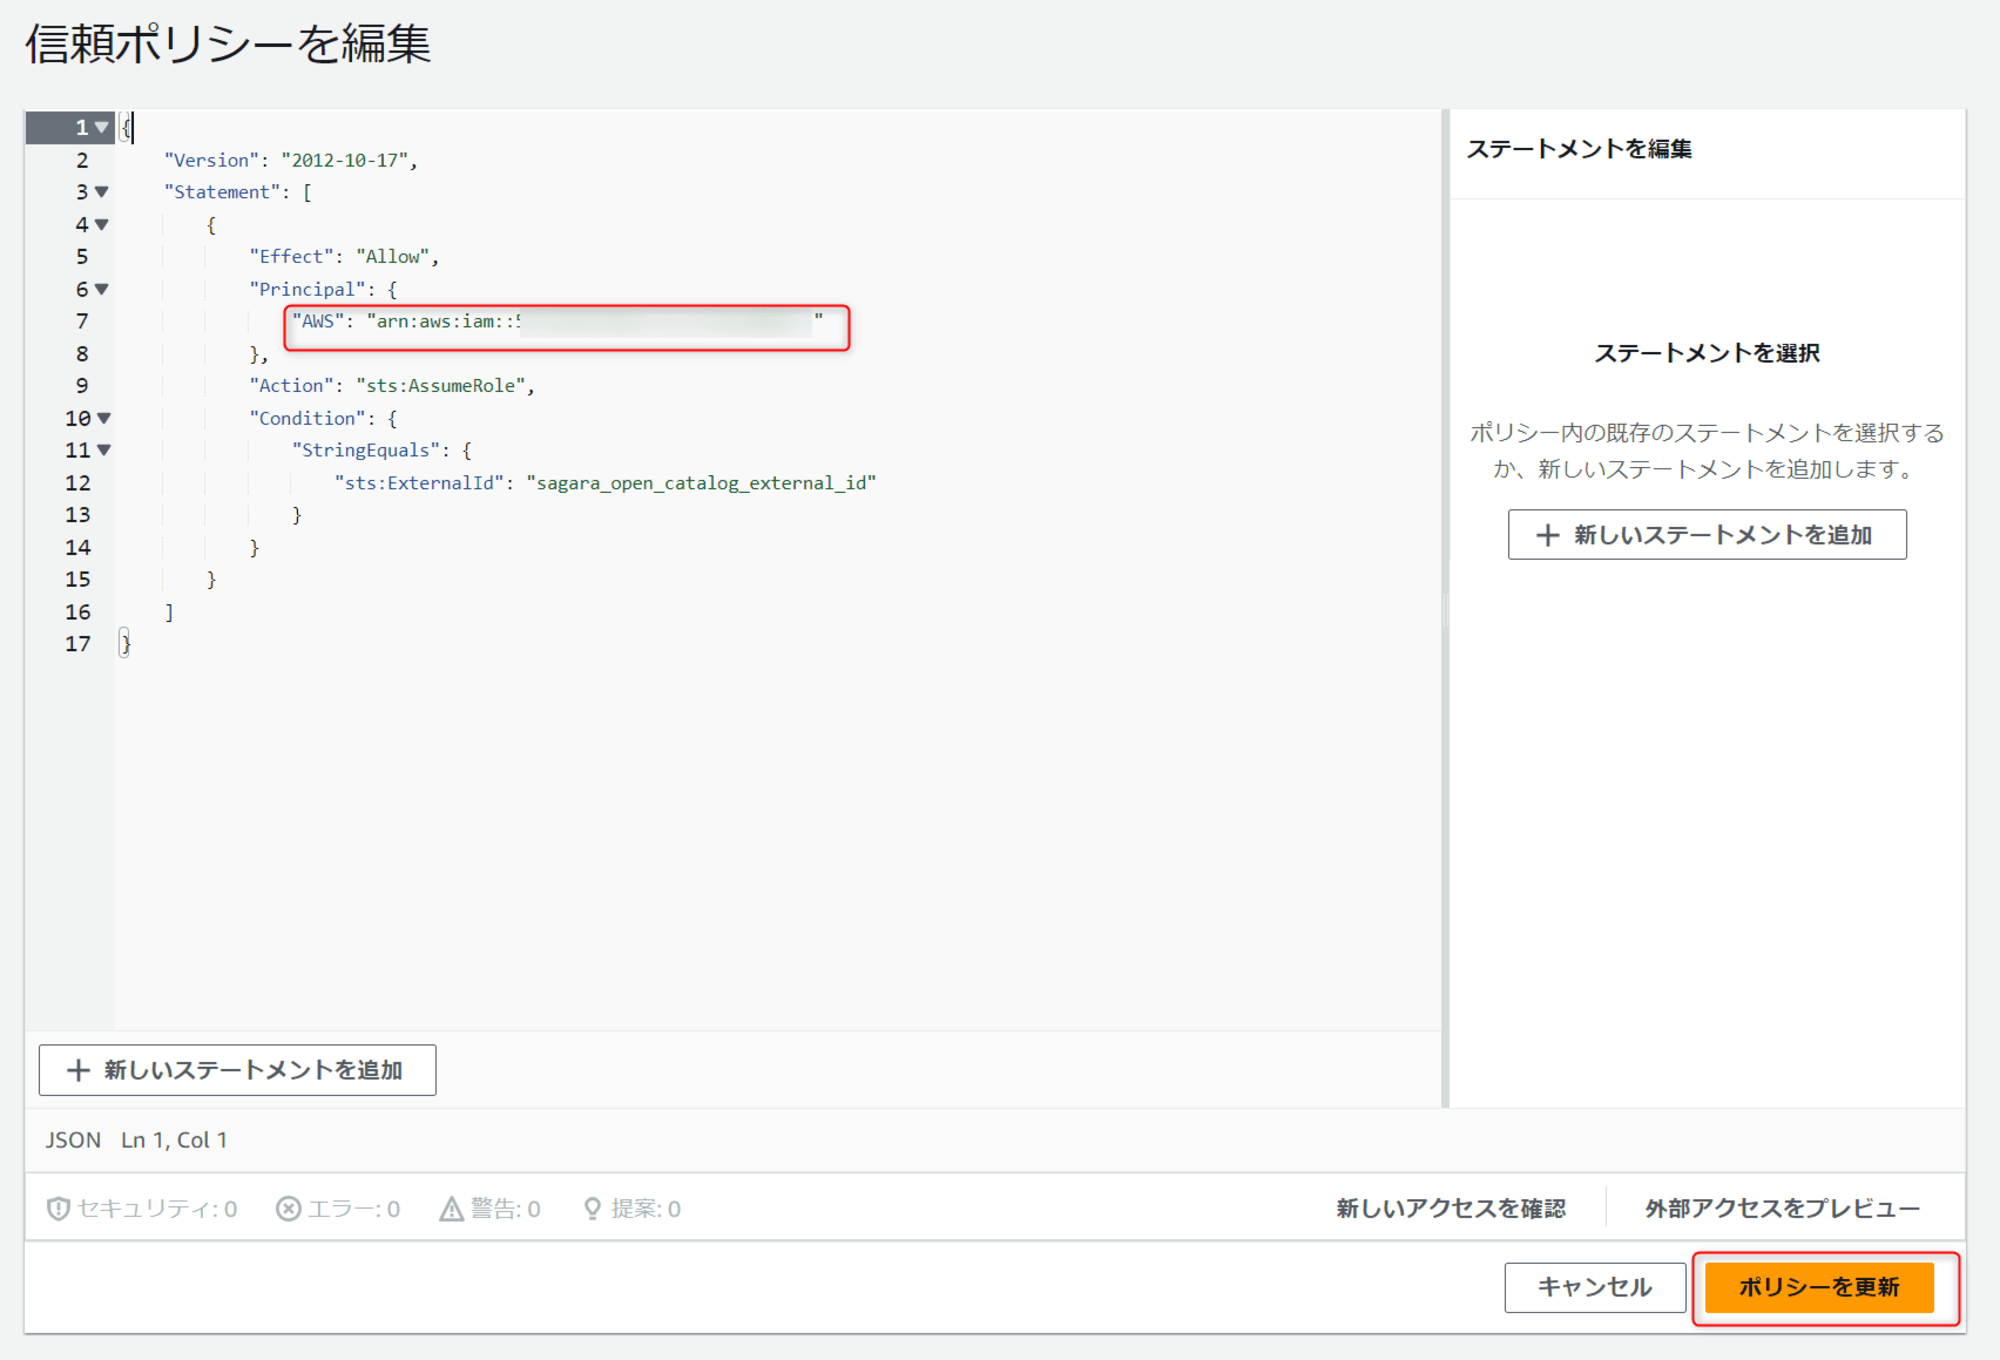Click the "Action" key on line 9
This screenshot has width=2000, height=1360.
tap(291, 386)
